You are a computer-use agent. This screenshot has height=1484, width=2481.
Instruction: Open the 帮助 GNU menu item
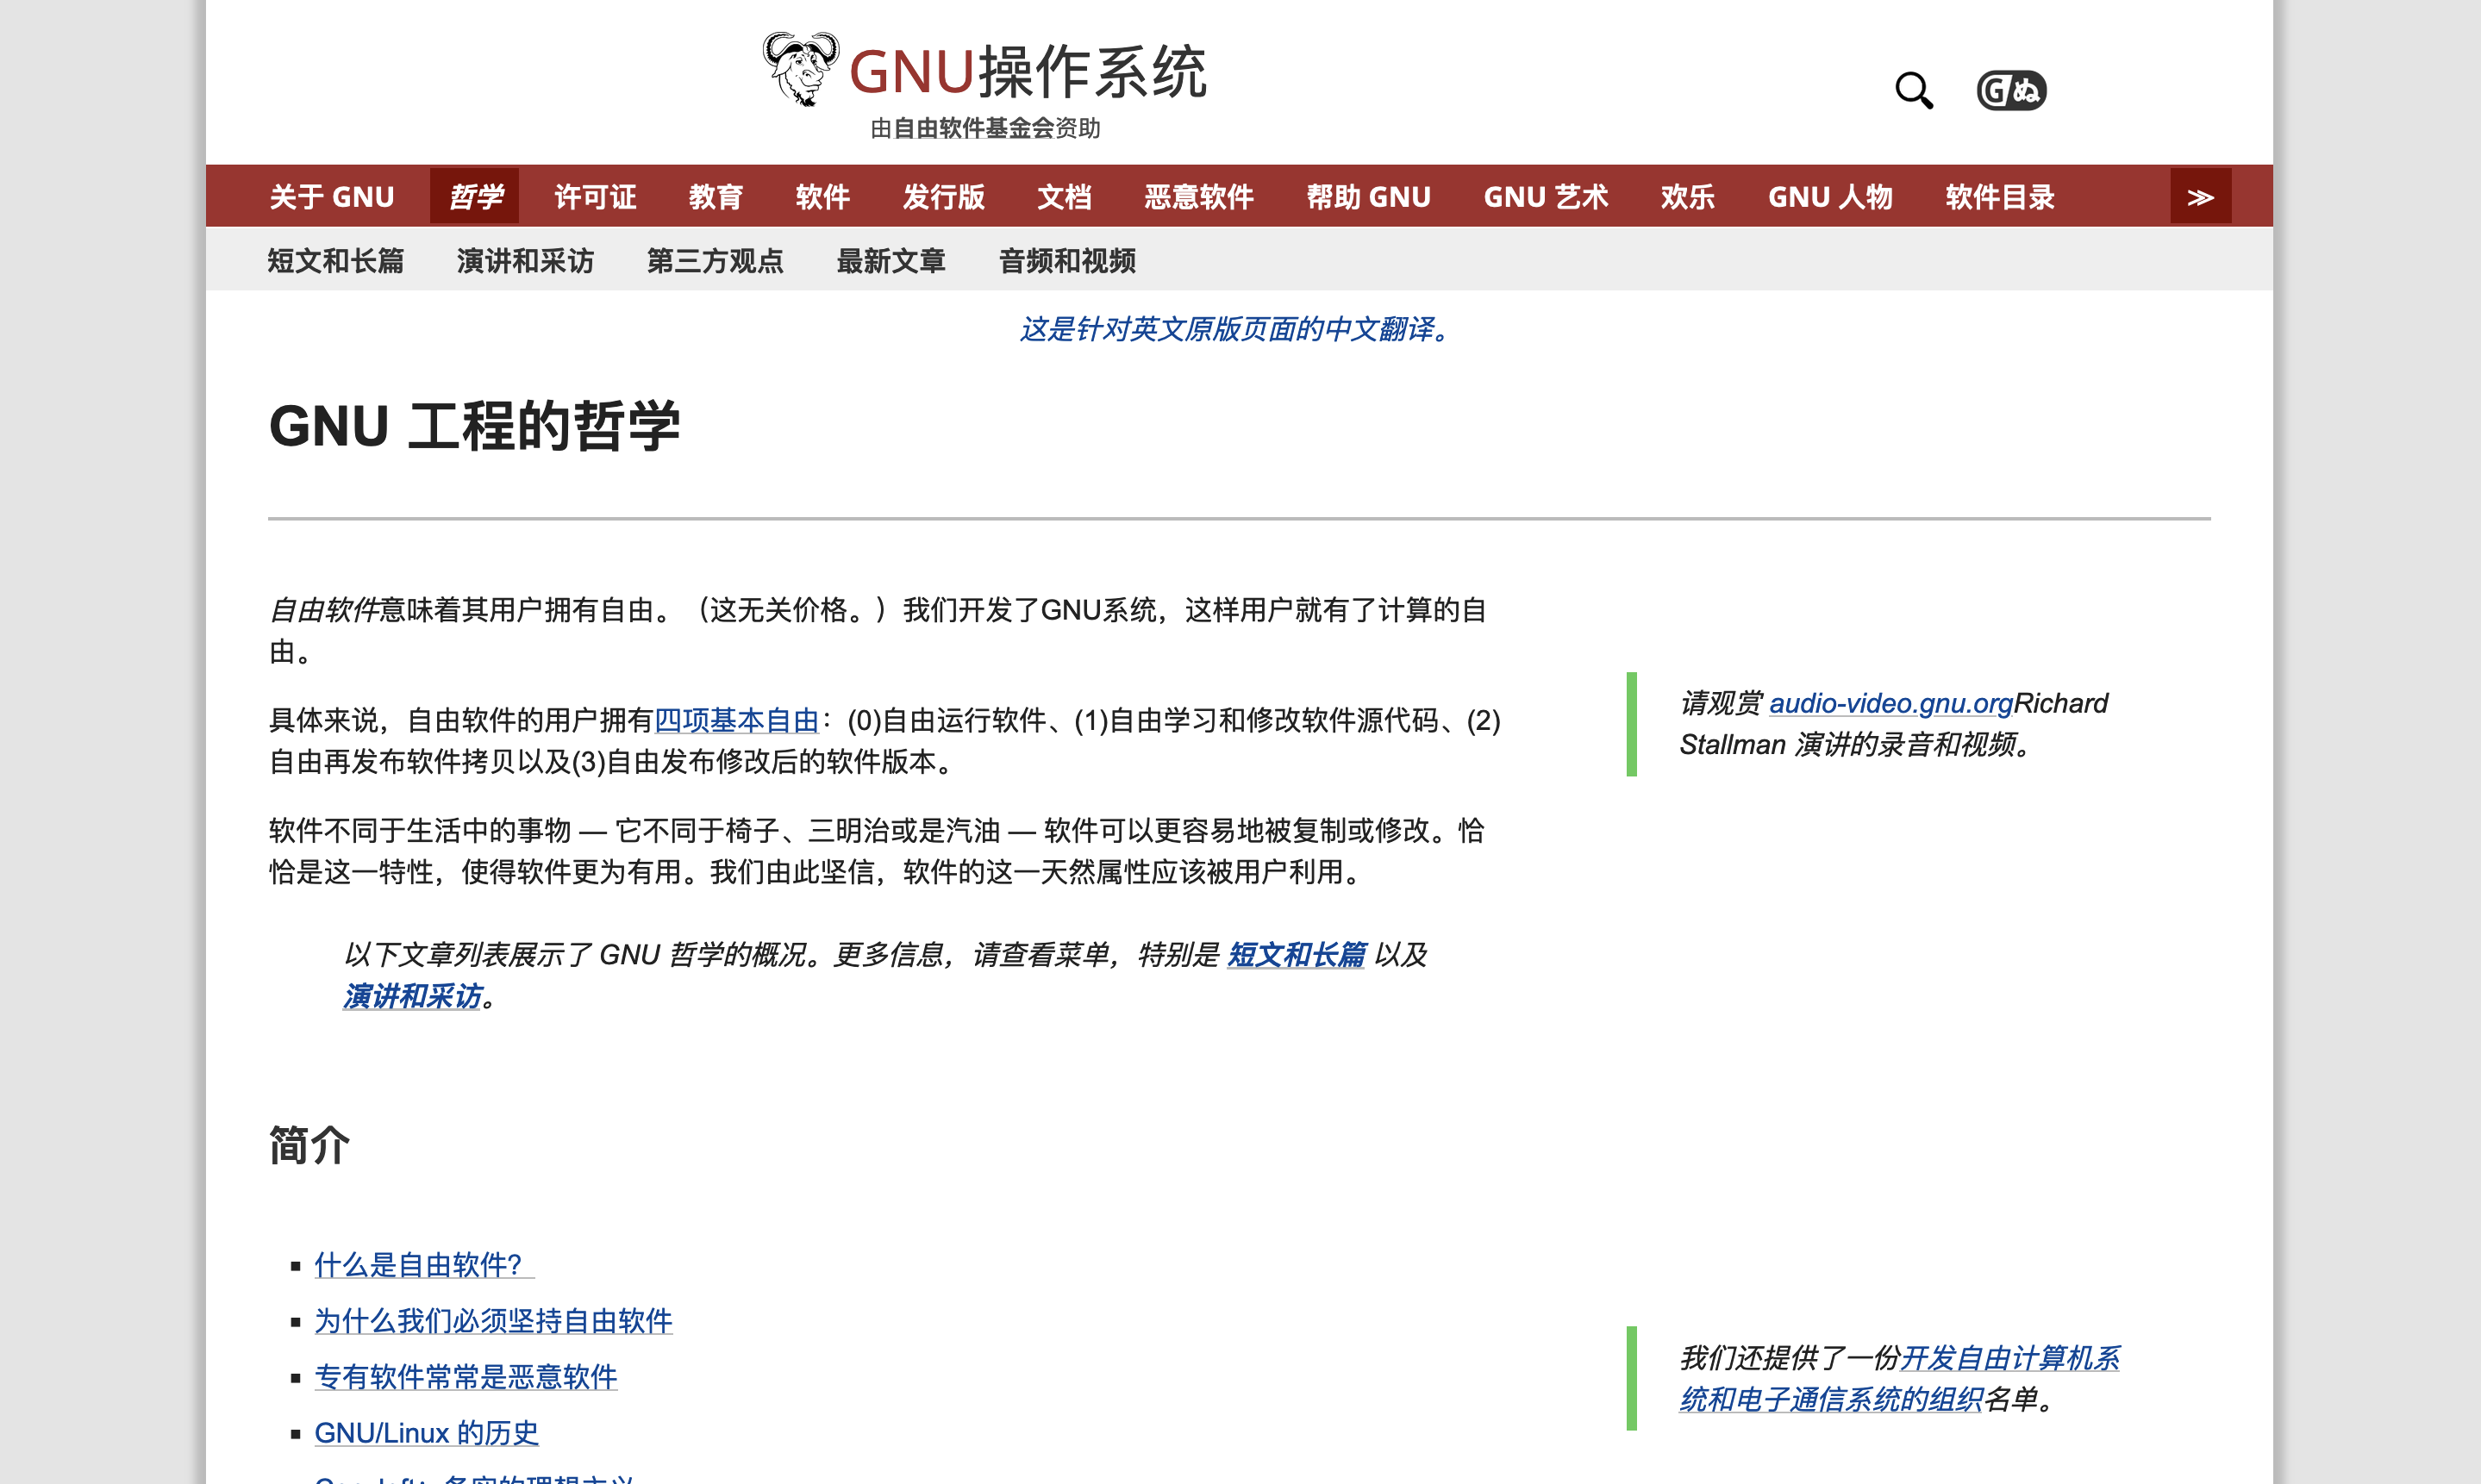coord(1369,196)
